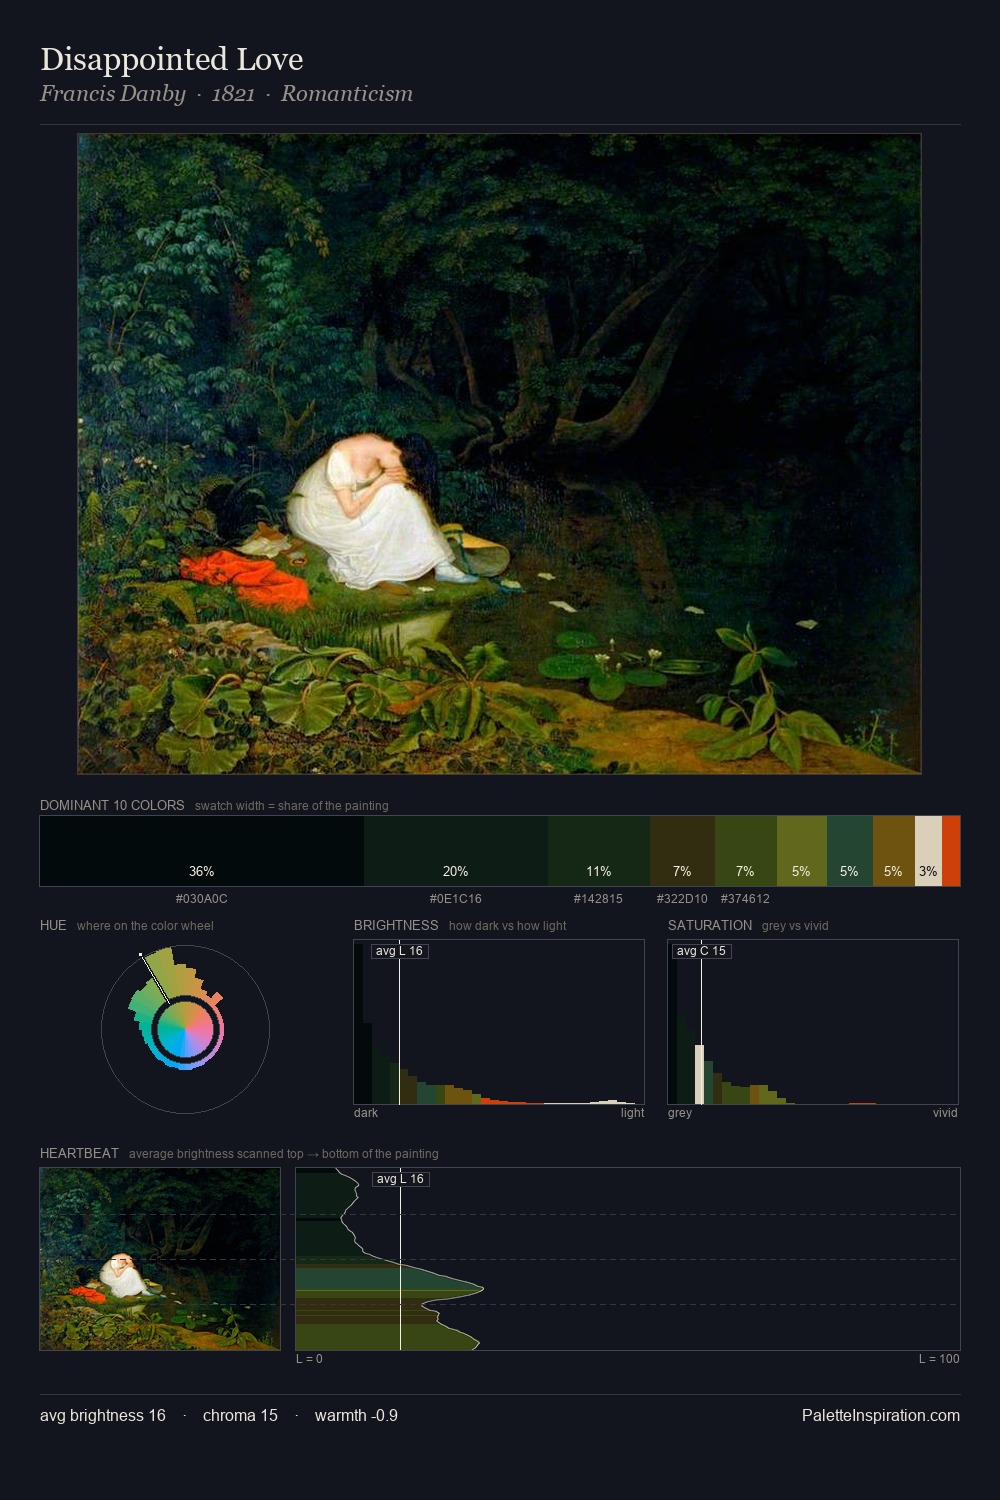Click the 'swatch width = share of the painting' caption
The width and height of the screenshot is (1000, 1500).
[292, 806]
